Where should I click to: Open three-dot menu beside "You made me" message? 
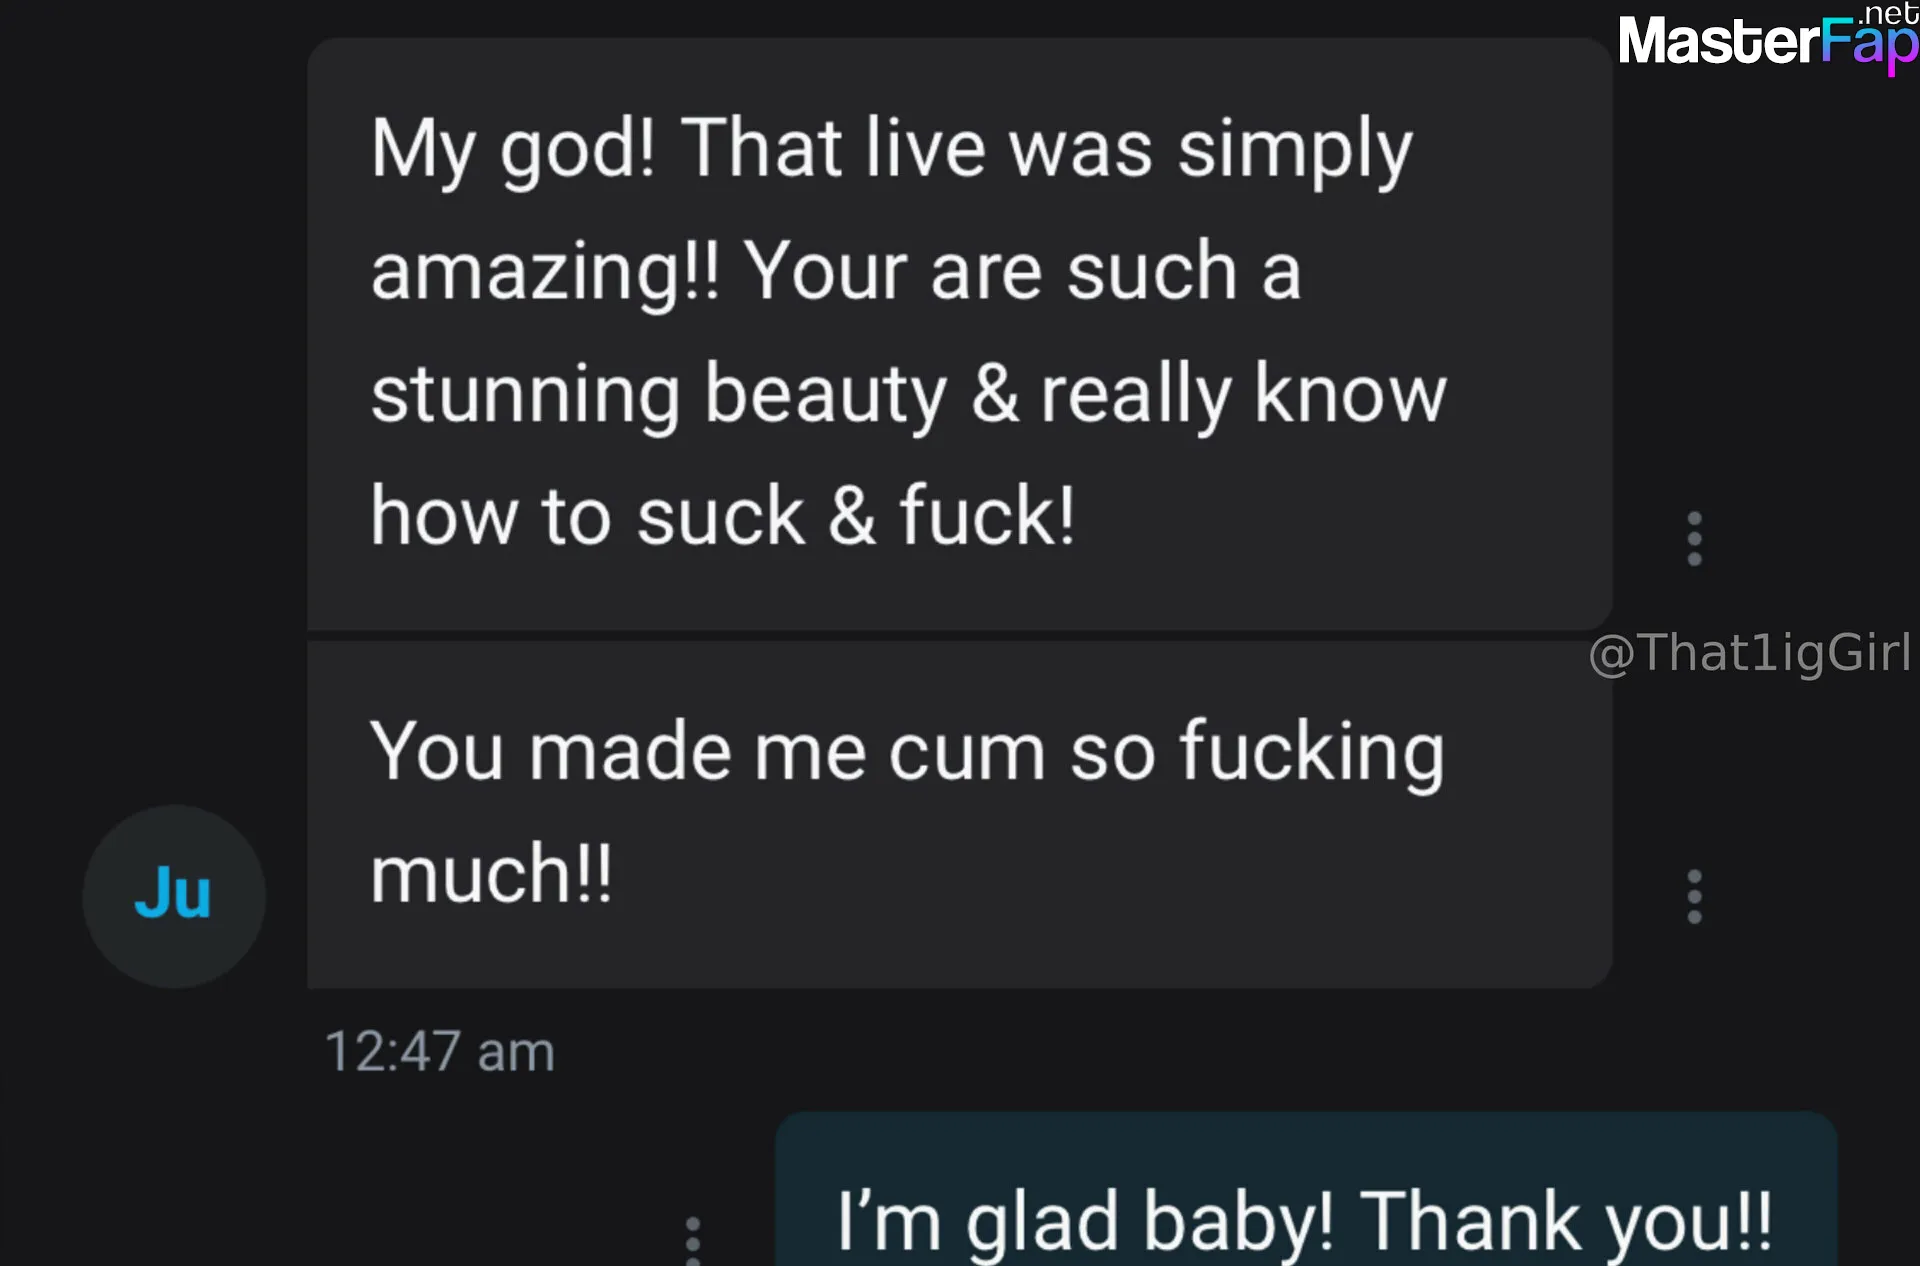click(1694, 896)
